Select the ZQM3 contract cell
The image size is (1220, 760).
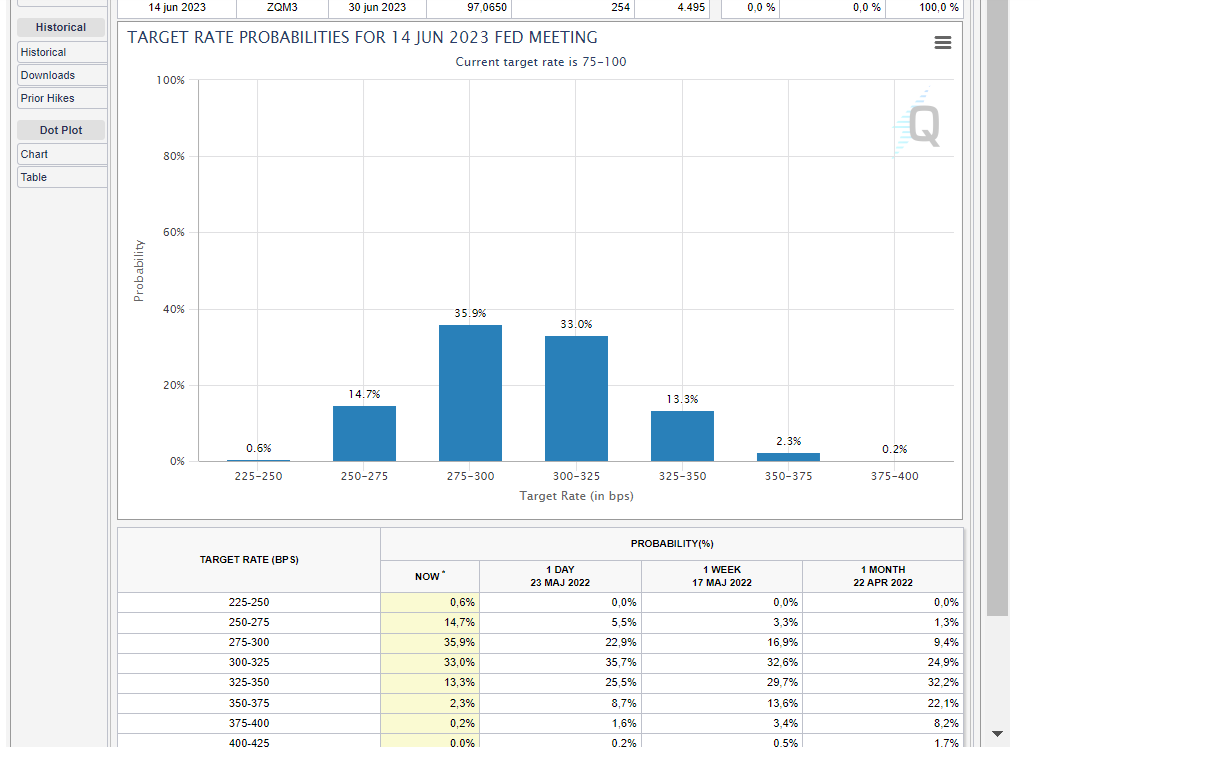point(282,7)
